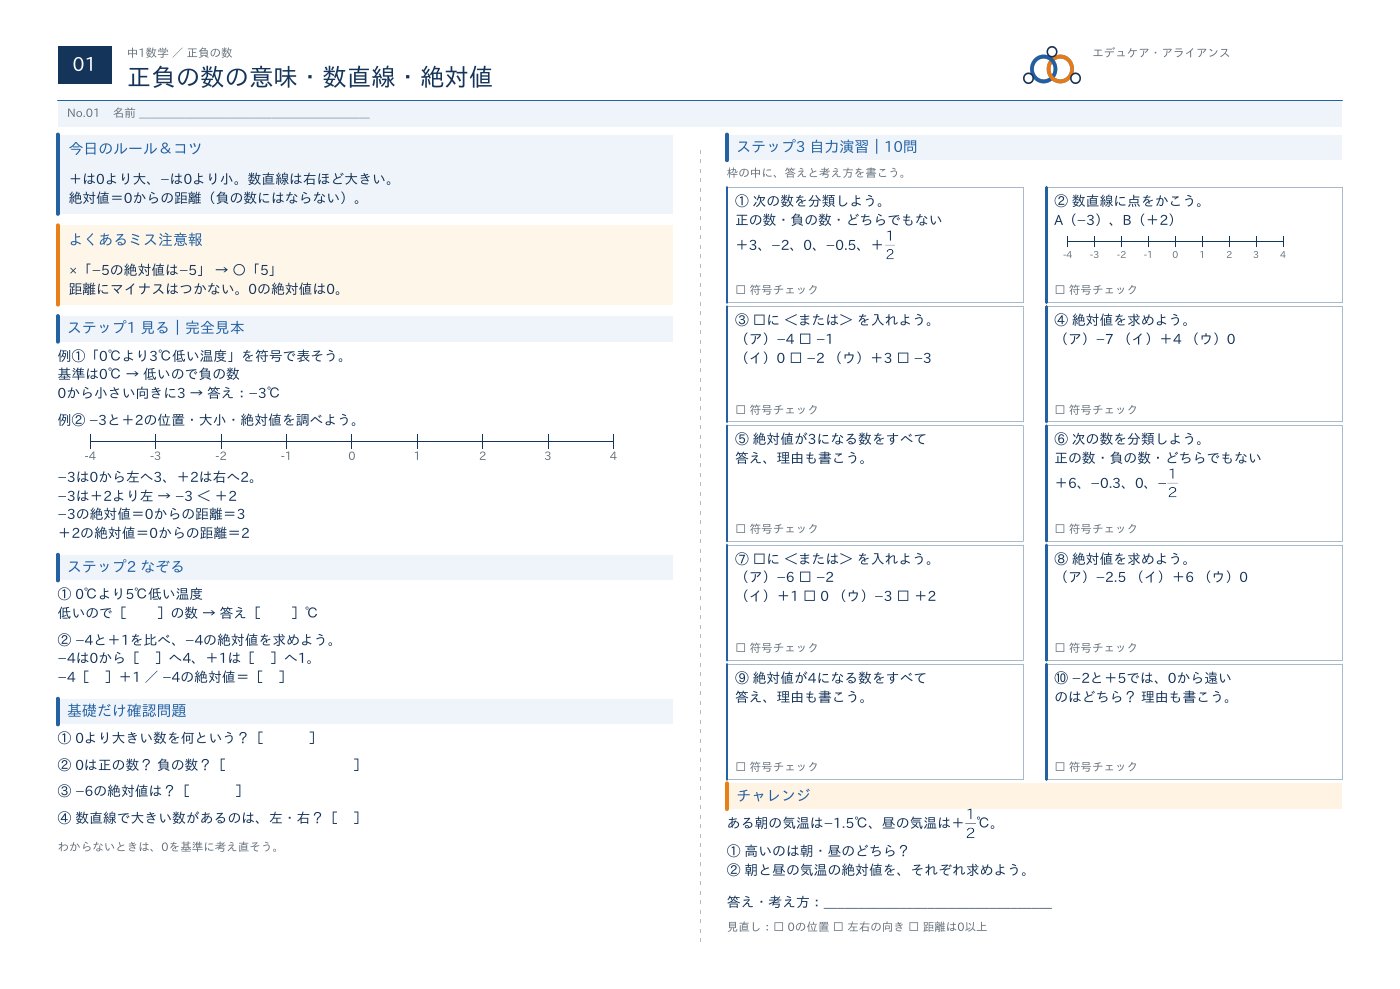The width and height of the screenshot is (1400, 989).
Task: Click the hint "わからないときは、0を基準に考え直そう。"
Action: point(170,847)
